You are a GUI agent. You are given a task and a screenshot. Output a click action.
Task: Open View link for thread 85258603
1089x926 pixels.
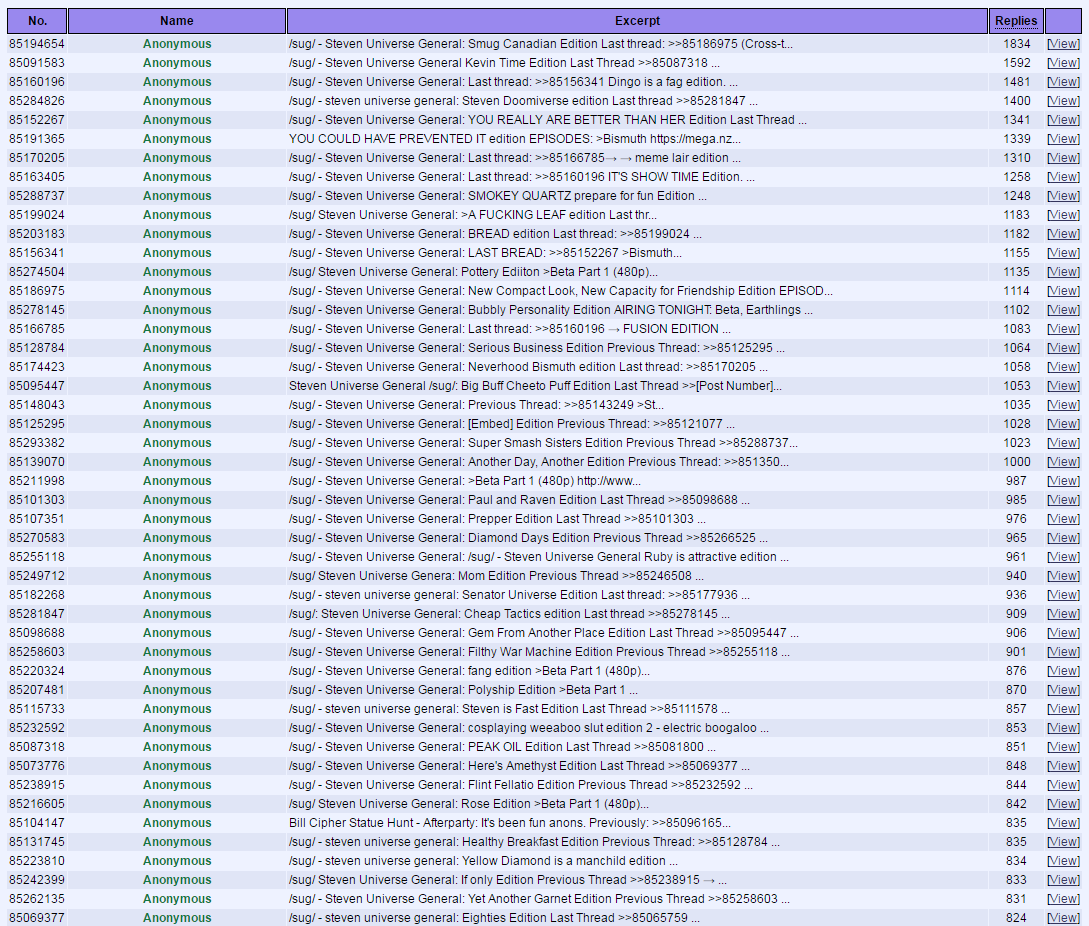tap(1063, 652)
